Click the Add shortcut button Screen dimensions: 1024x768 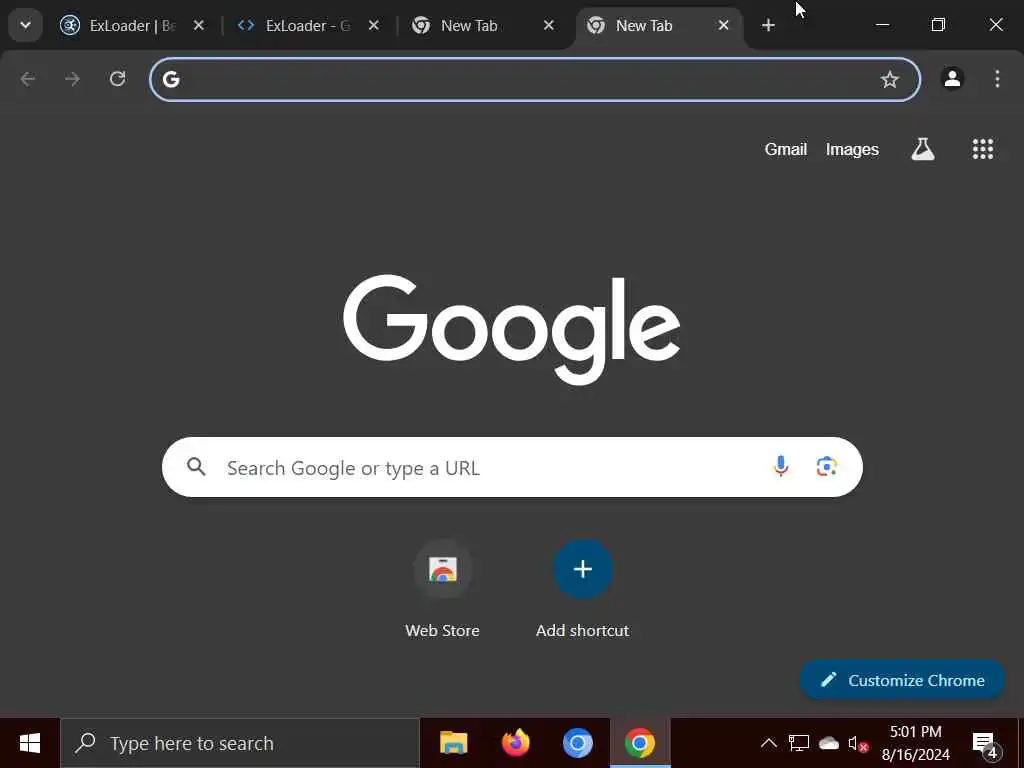pos(583,590)
